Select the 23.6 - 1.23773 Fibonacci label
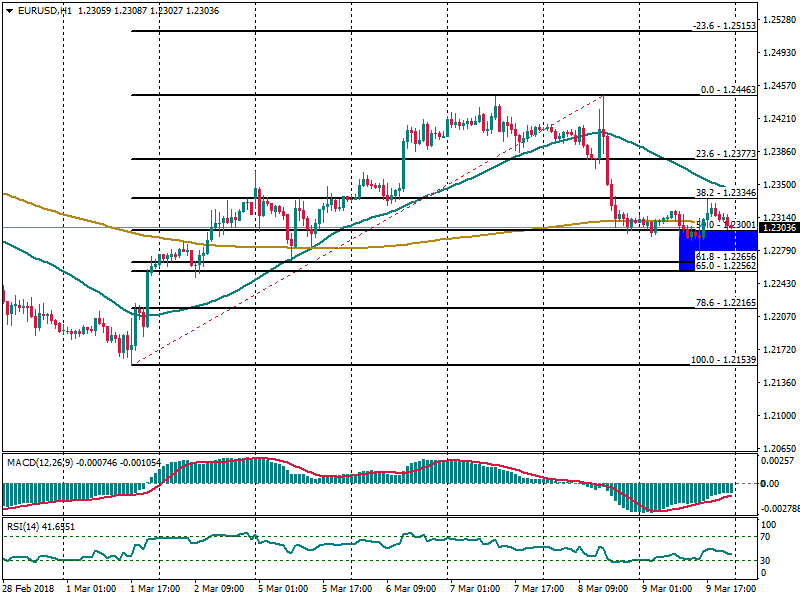Screen dimensions: 800x600 726,155
